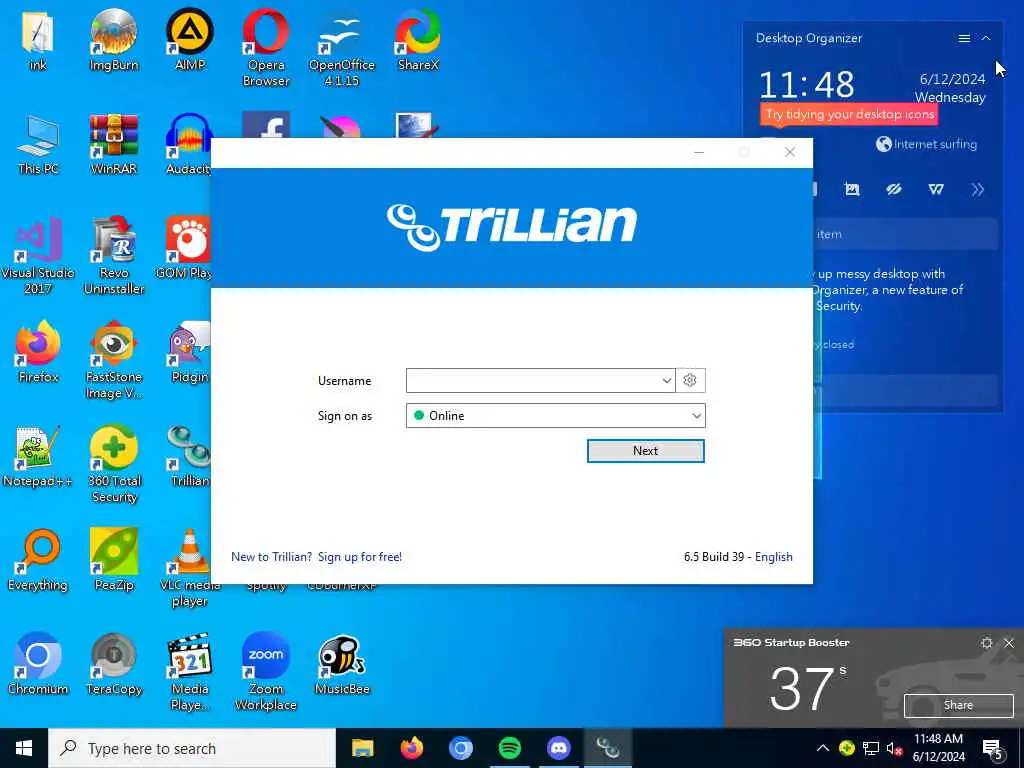1024x768 pixels.
Task: Open Discord from the taskbar
Action: click(558, 748)
